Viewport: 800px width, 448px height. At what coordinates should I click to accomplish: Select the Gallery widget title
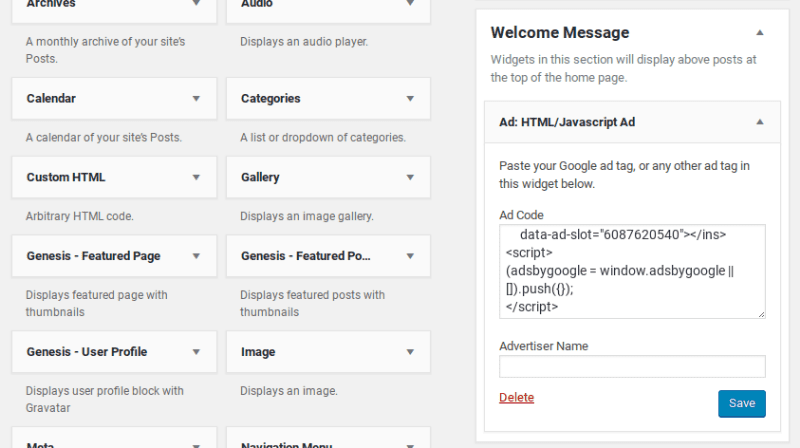(260, 178)
